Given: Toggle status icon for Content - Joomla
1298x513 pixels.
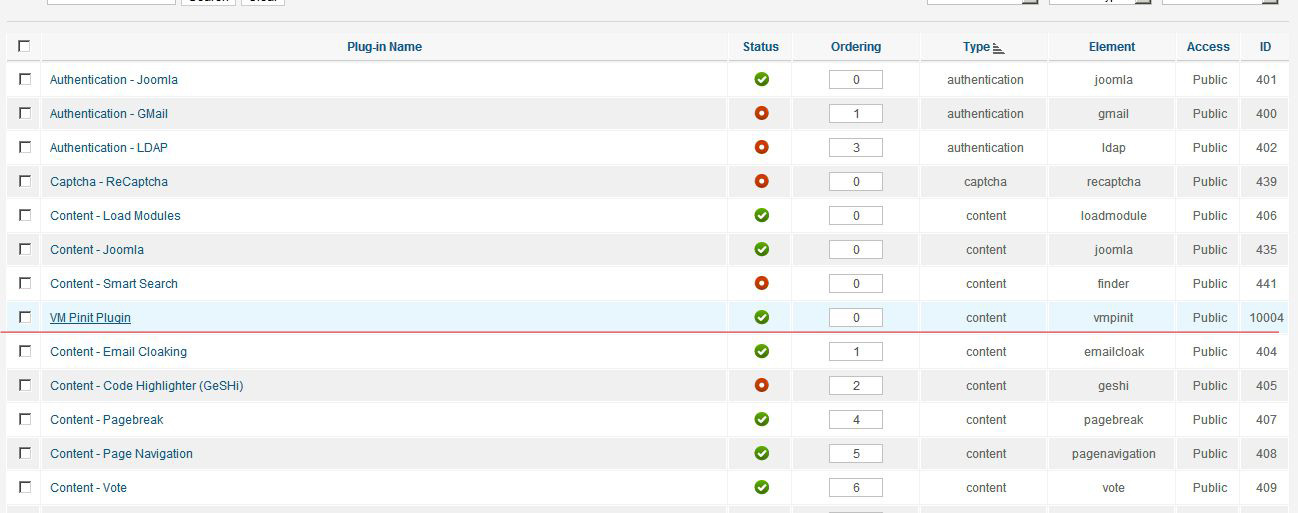Looking at the screenshot, I should point(761,249).
